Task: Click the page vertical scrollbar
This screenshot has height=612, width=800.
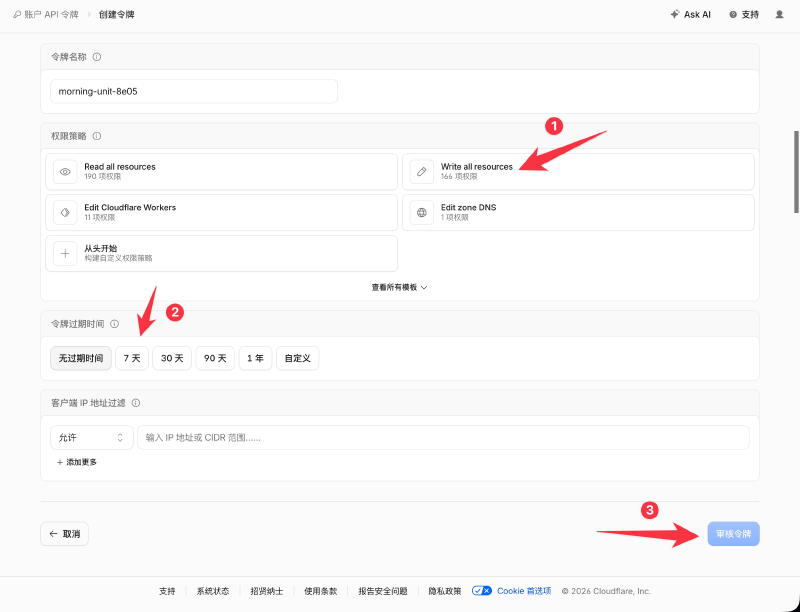Action: (x=796, y=171)
